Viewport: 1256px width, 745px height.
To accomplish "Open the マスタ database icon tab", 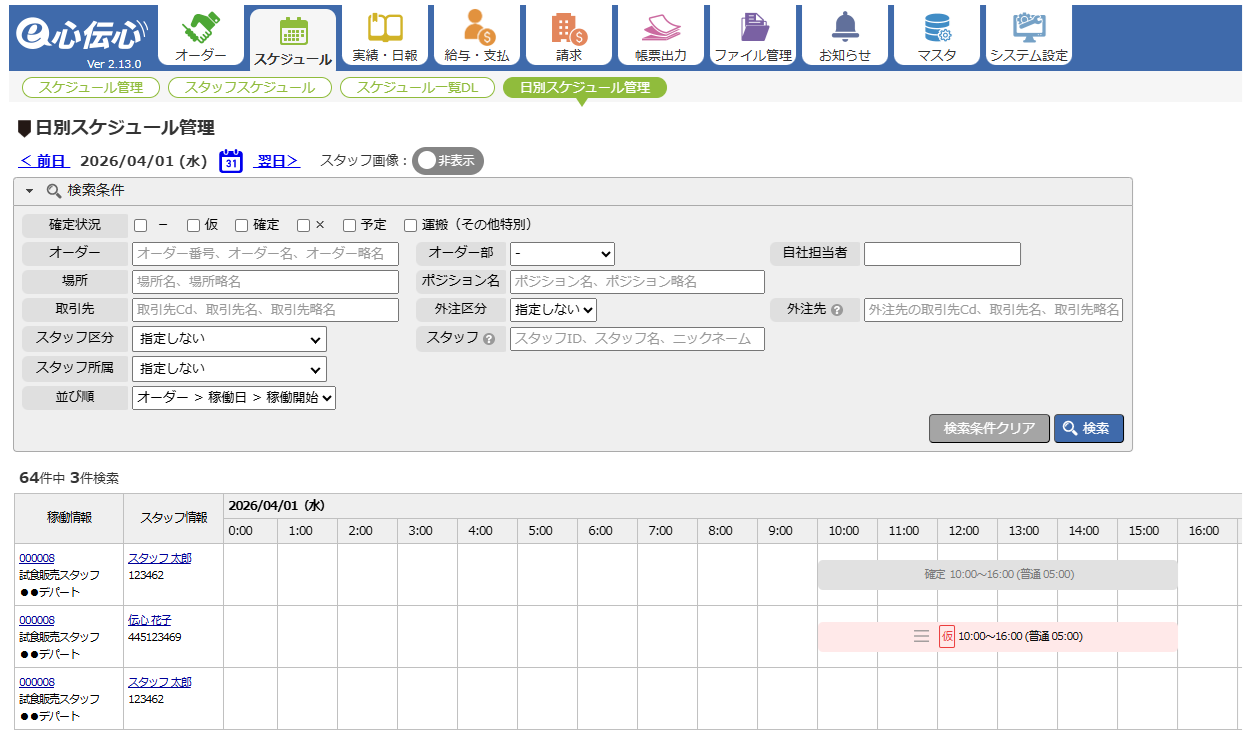I will coord(937,36).
